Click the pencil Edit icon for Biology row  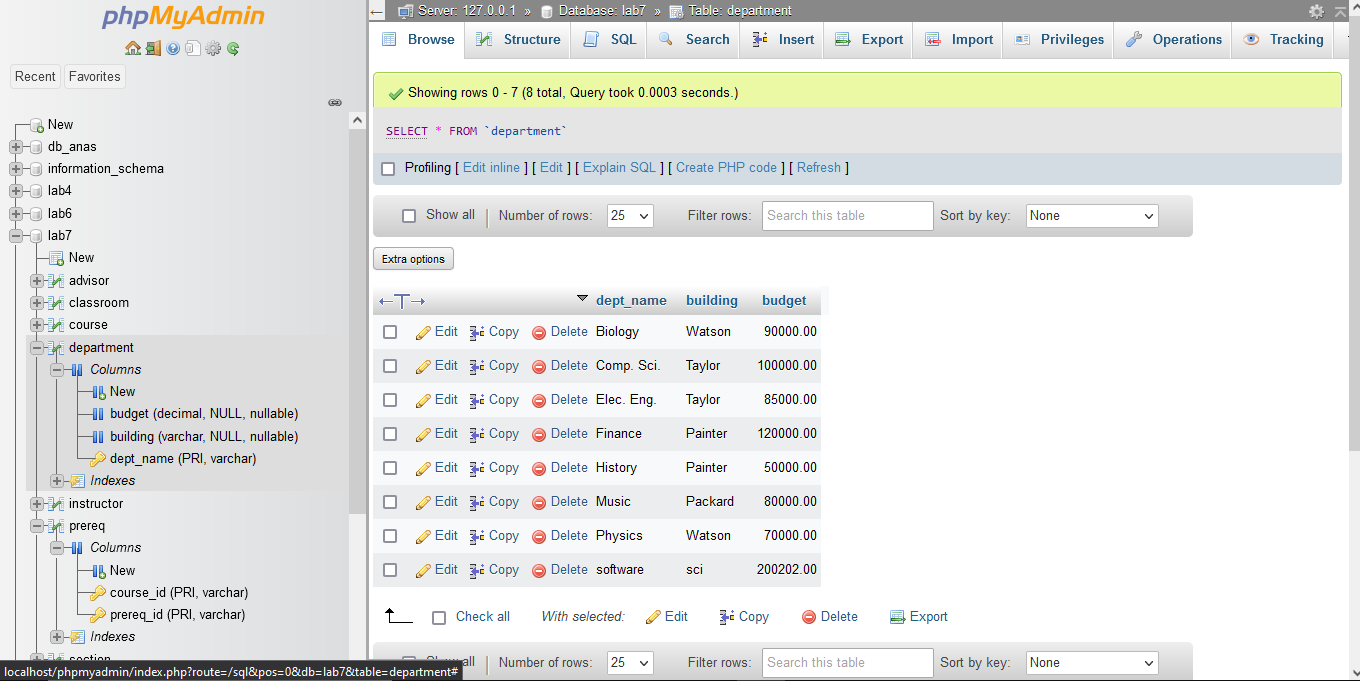[423, 332]
